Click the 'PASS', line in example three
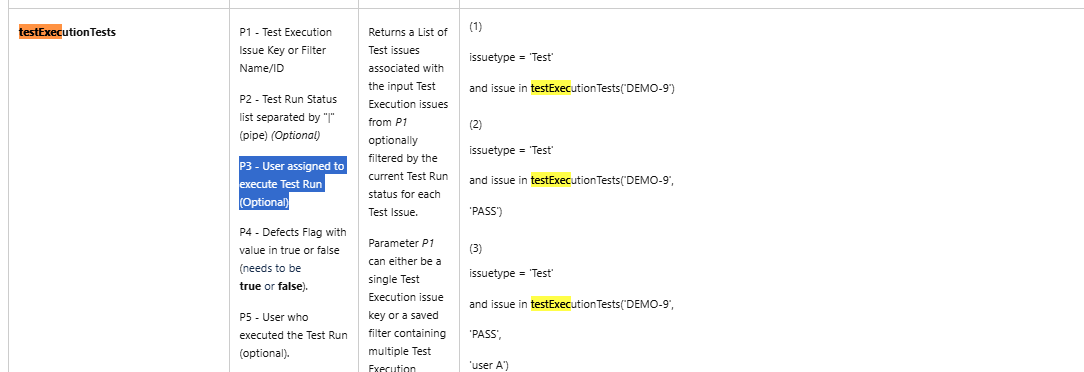The image size is (1084, 372). click(x=485, y=335)
